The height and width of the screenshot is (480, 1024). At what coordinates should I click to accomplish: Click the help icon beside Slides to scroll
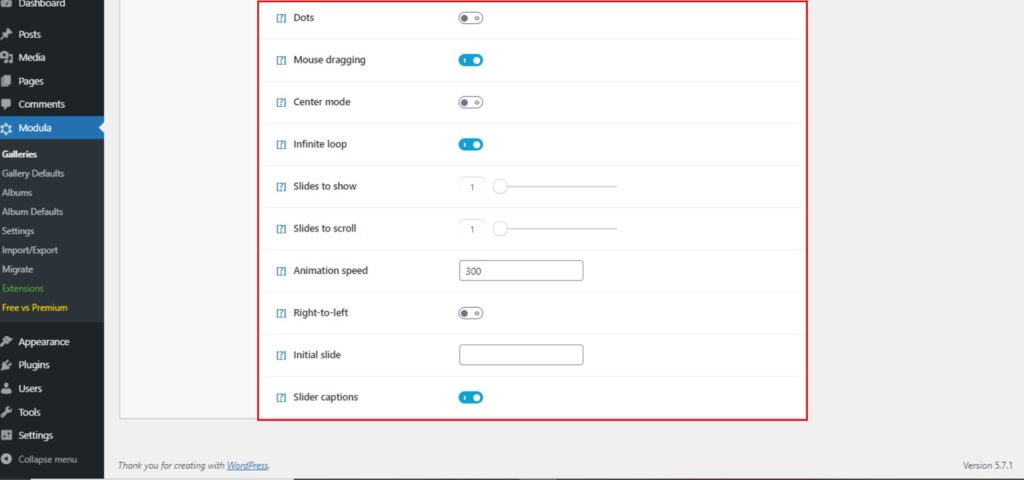tap(281, 229)
